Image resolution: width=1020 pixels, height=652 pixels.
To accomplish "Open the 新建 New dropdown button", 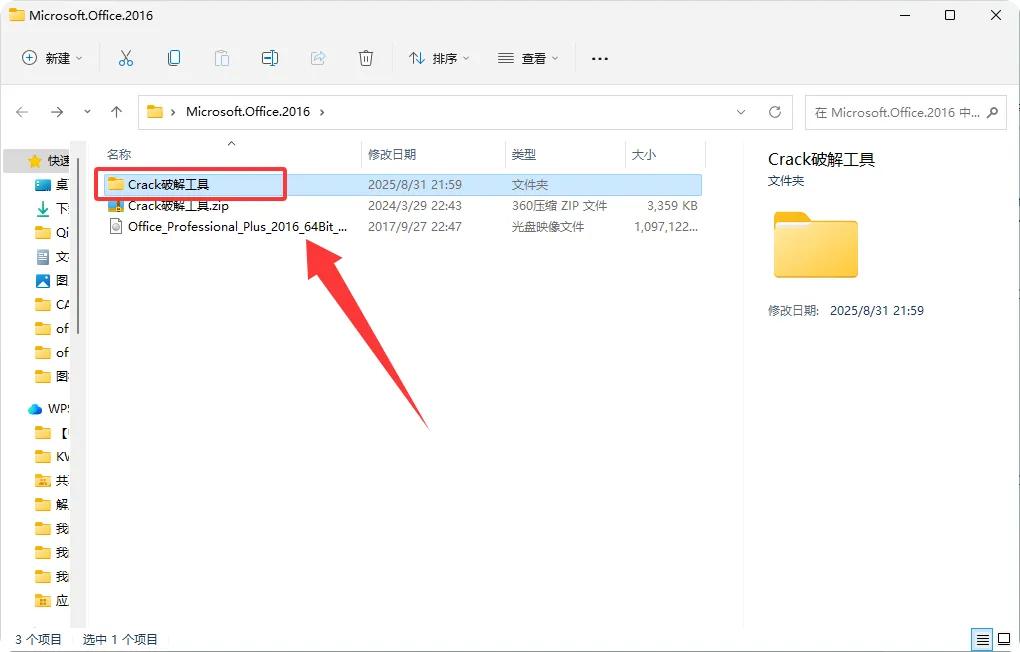I will (52, 58).
